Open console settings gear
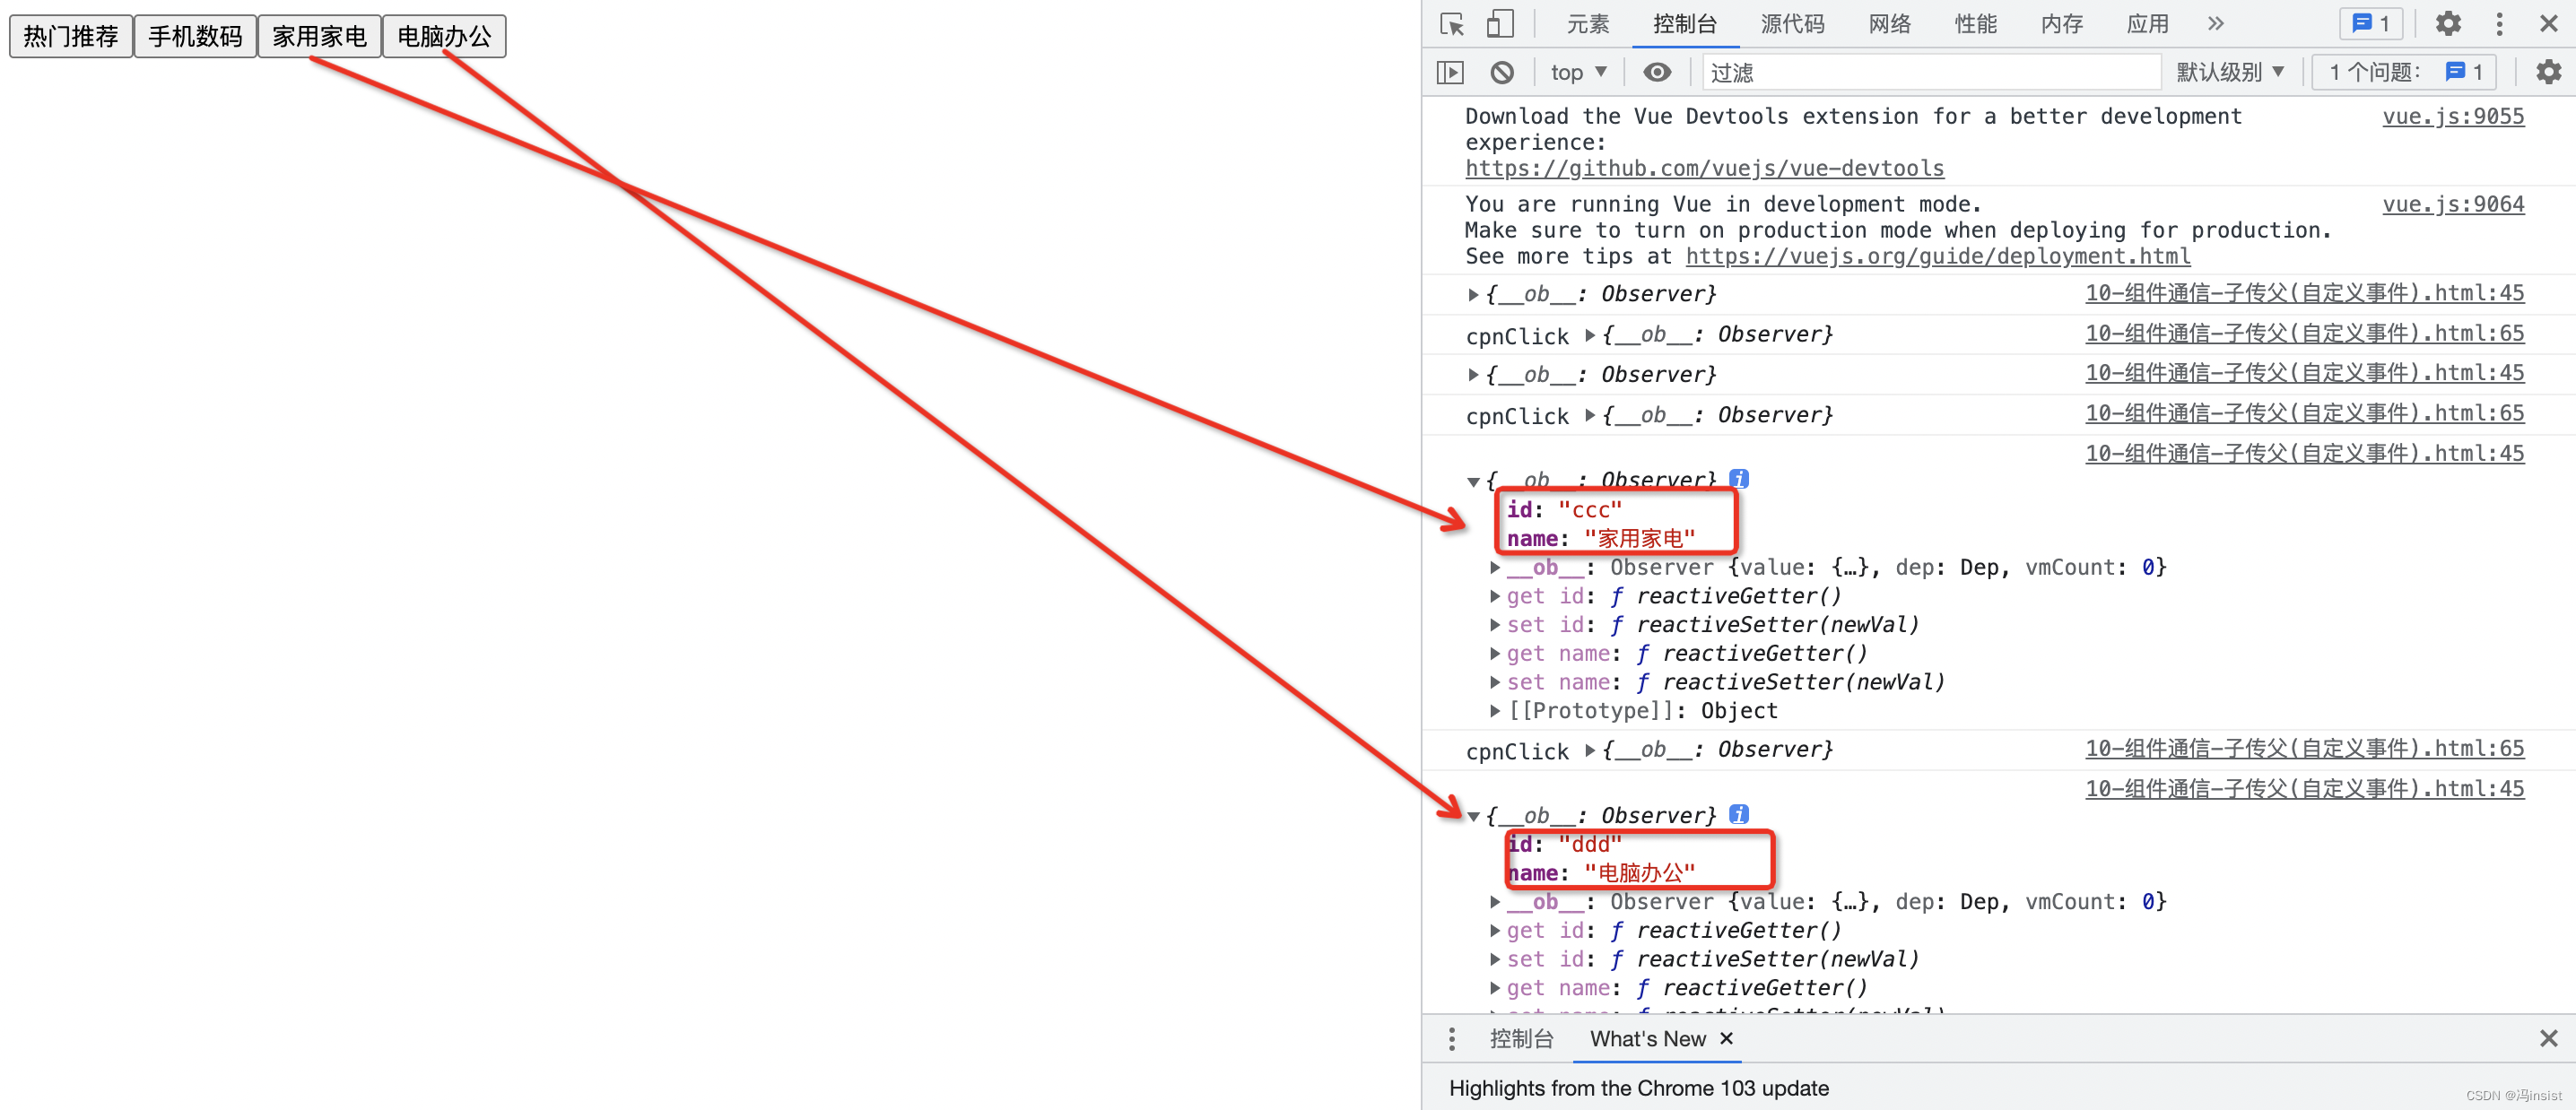The height and width of the screenshot is (1110, 2576). click(2549, 72)
